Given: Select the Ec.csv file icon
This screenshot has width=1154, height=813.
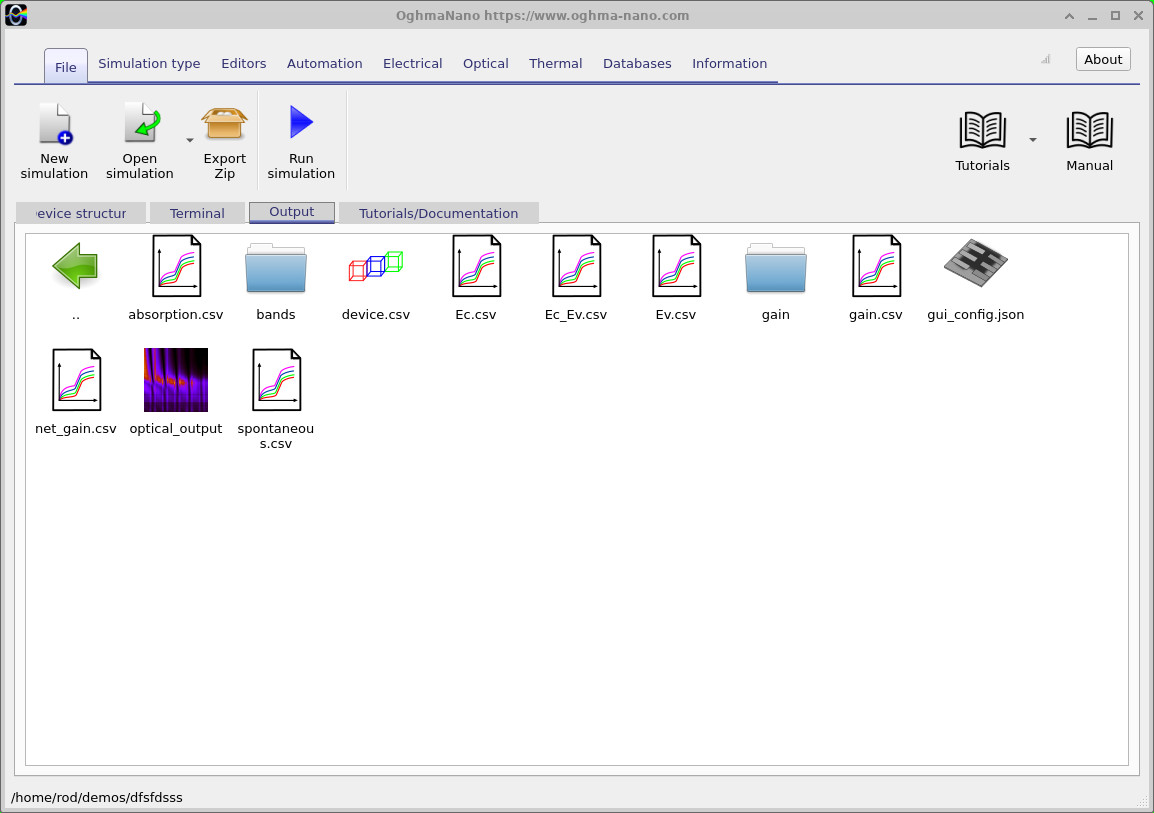Looking at the screenshot, I should coord(476,266).
